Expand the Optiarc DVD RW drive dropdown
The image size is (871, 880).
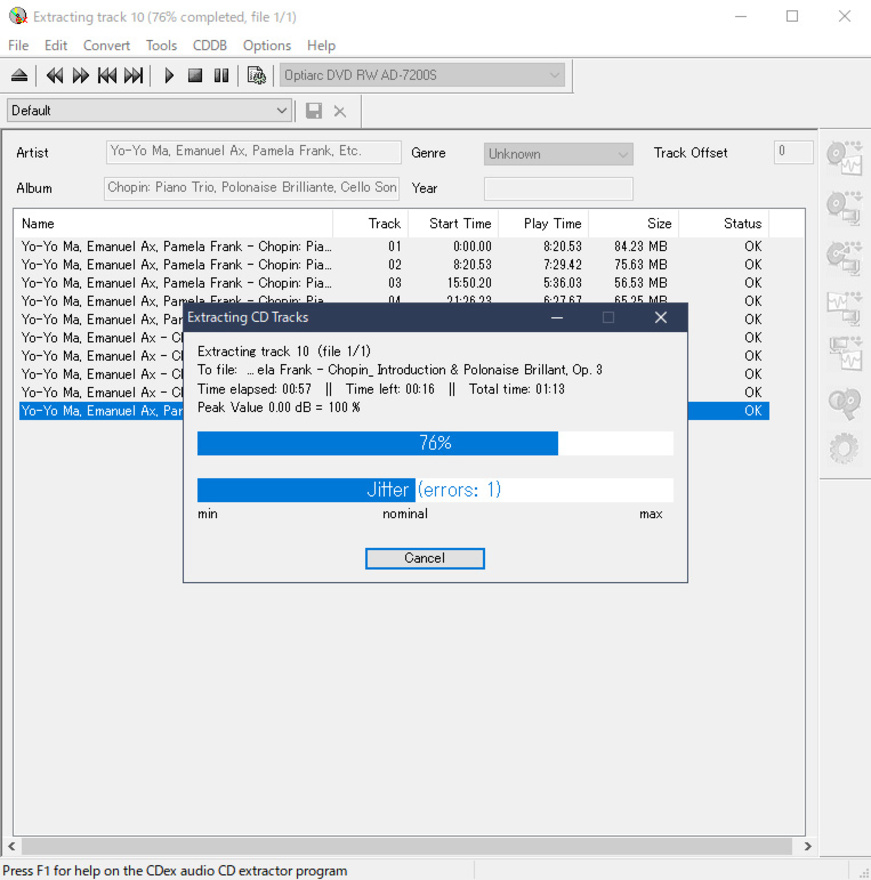pyautogui.click(x=554, y=75)
